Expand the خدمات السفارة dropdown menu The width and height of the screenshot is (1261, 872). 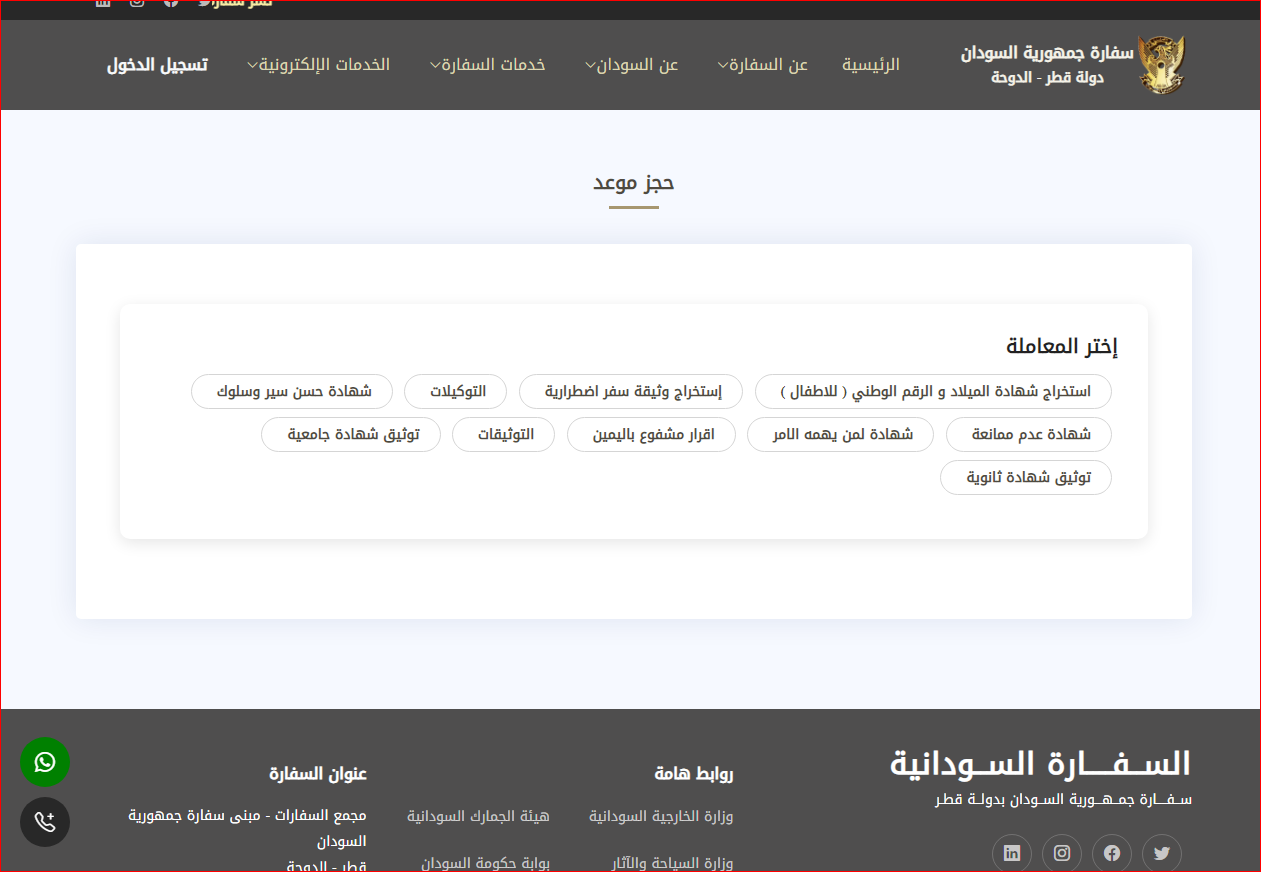click(x=487, y=65)
